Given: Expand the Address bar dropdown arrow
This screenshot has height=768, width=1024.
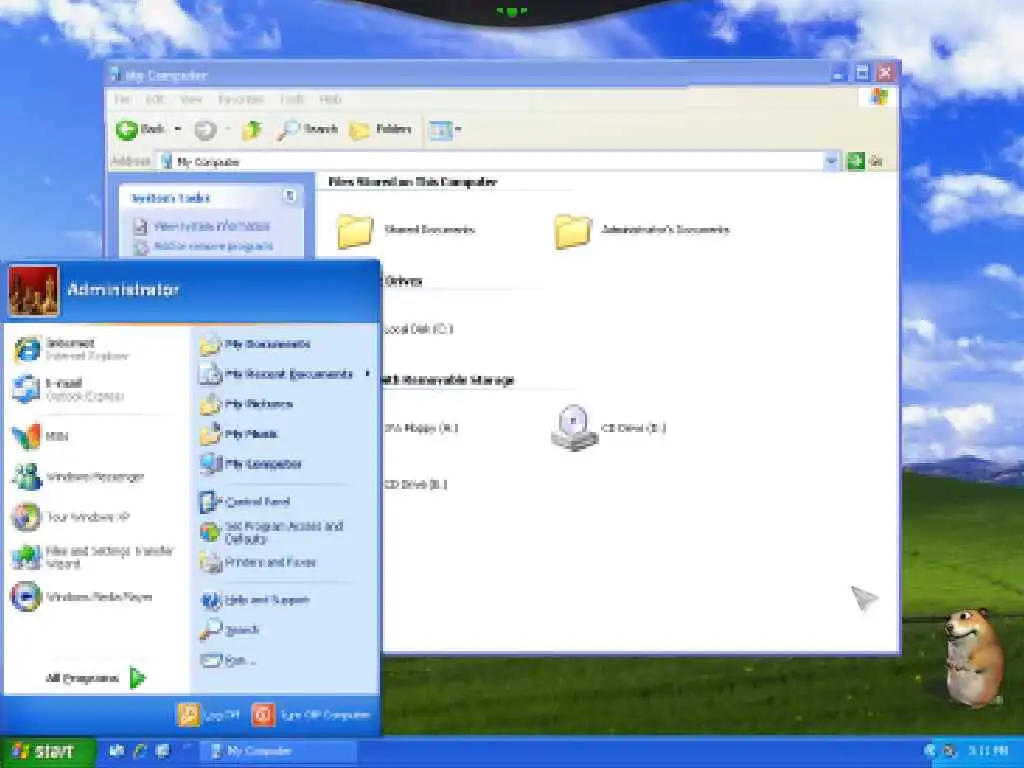Looking at the screenshot, I should 831,161.
